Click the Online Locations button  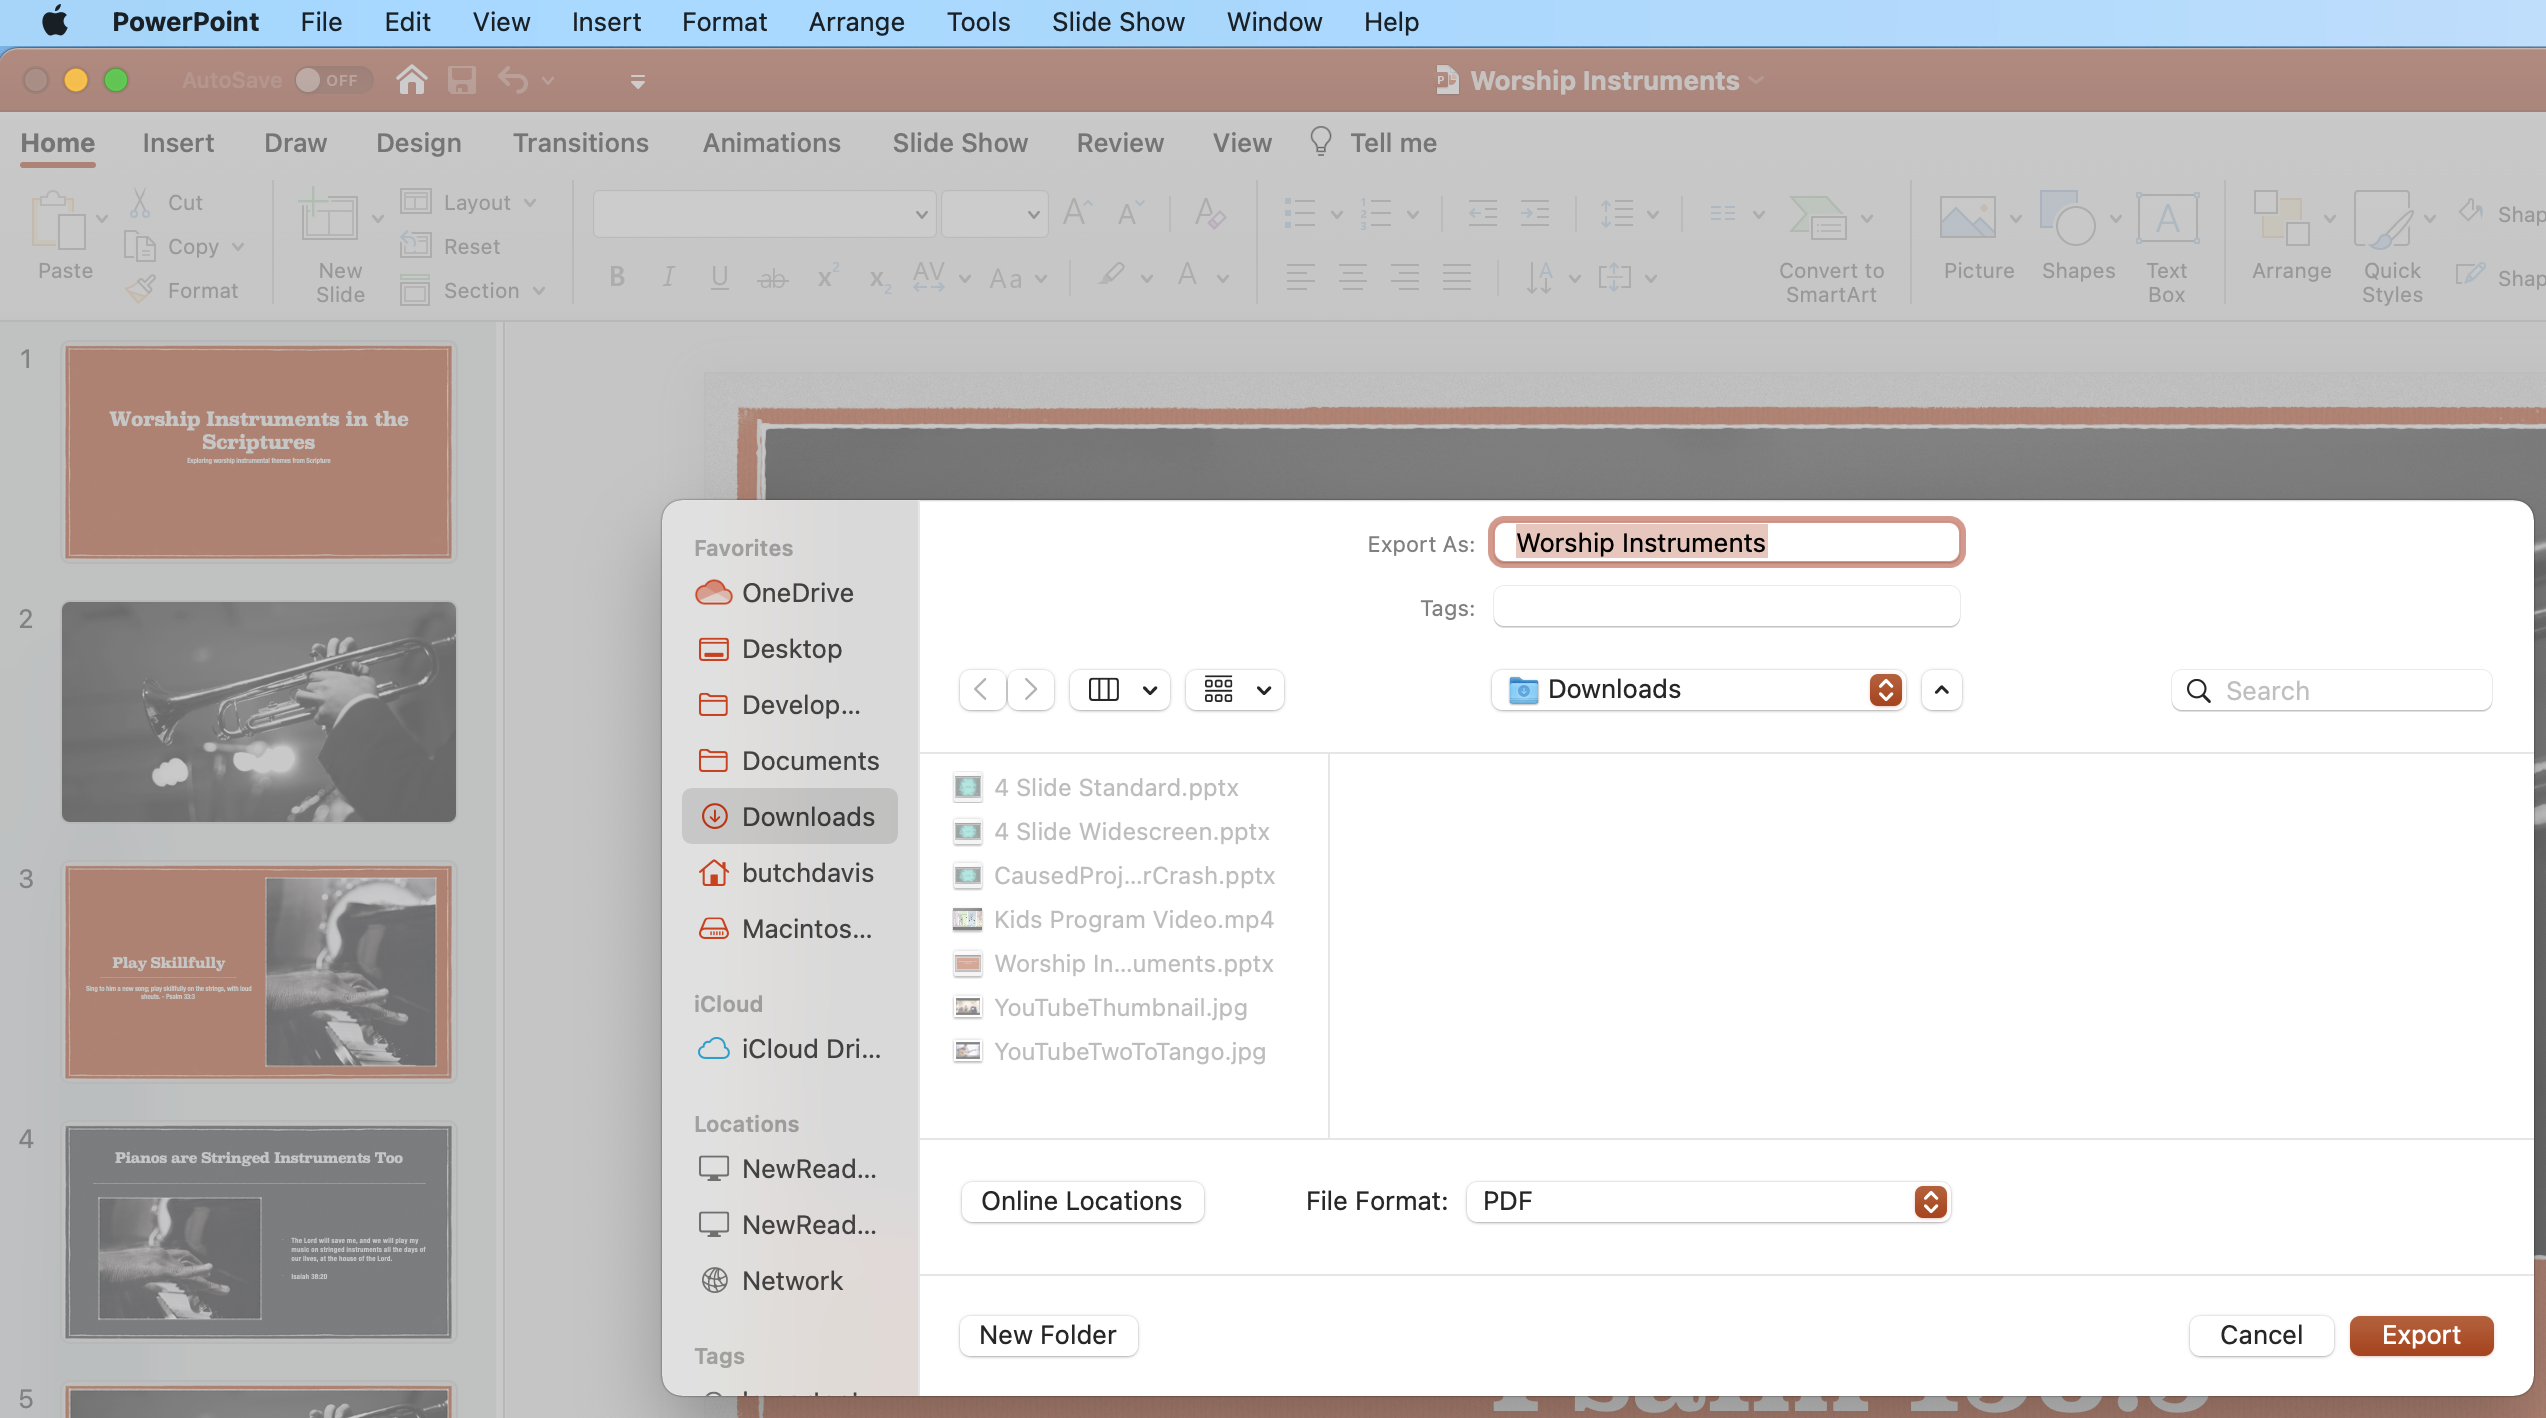[1081, 1201]
